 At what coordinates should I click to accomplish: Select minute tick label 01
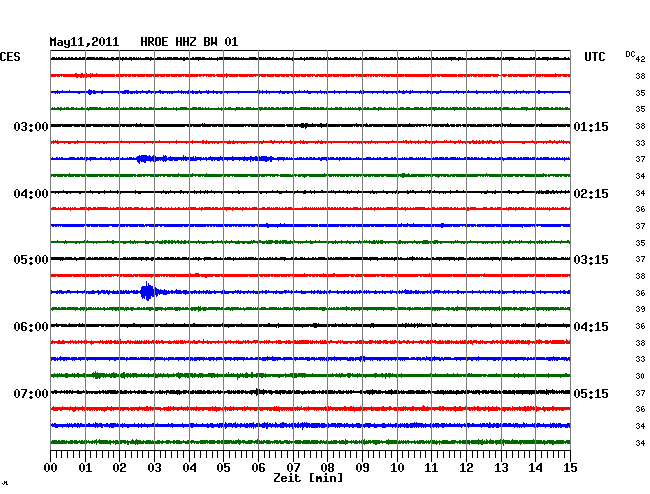pos(85,467)
